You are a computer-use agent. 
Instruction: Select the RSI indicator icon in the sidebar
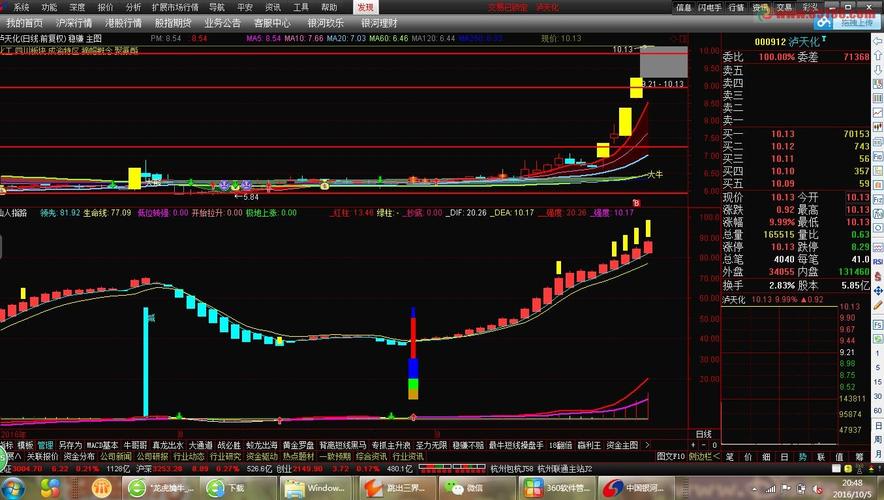878,262
